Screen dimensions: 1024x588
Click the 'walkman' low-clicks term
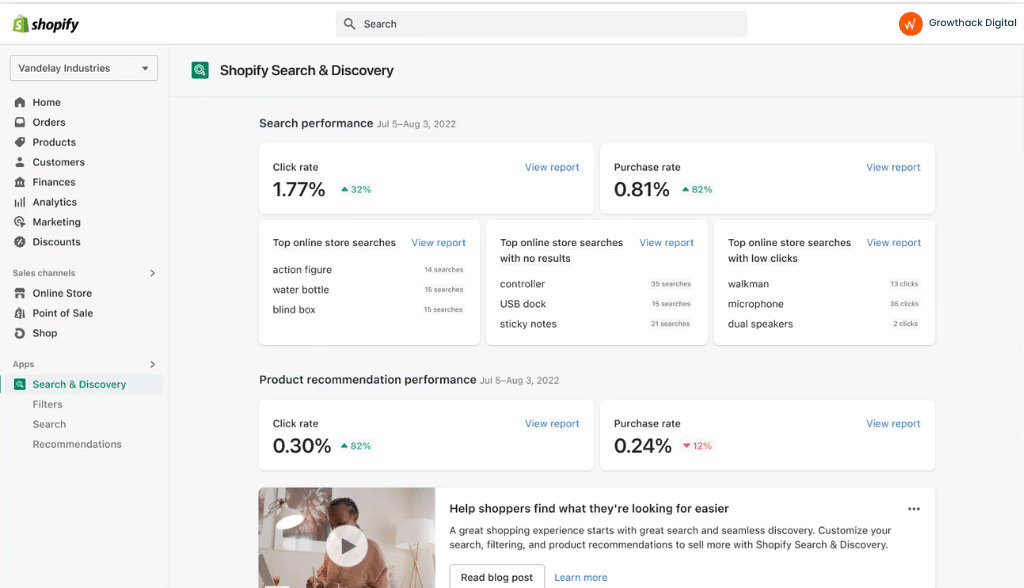[748, 284]
